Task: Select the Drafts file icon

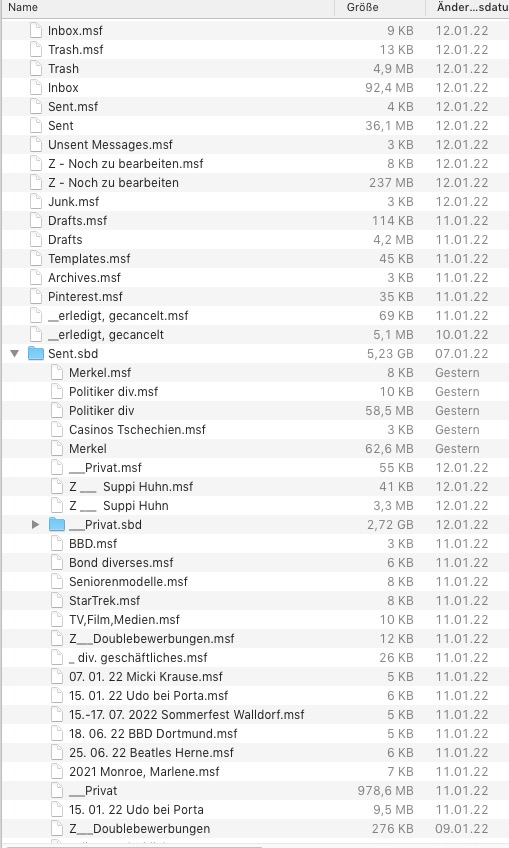Action: pyautogui.click(x=36, y=240)
